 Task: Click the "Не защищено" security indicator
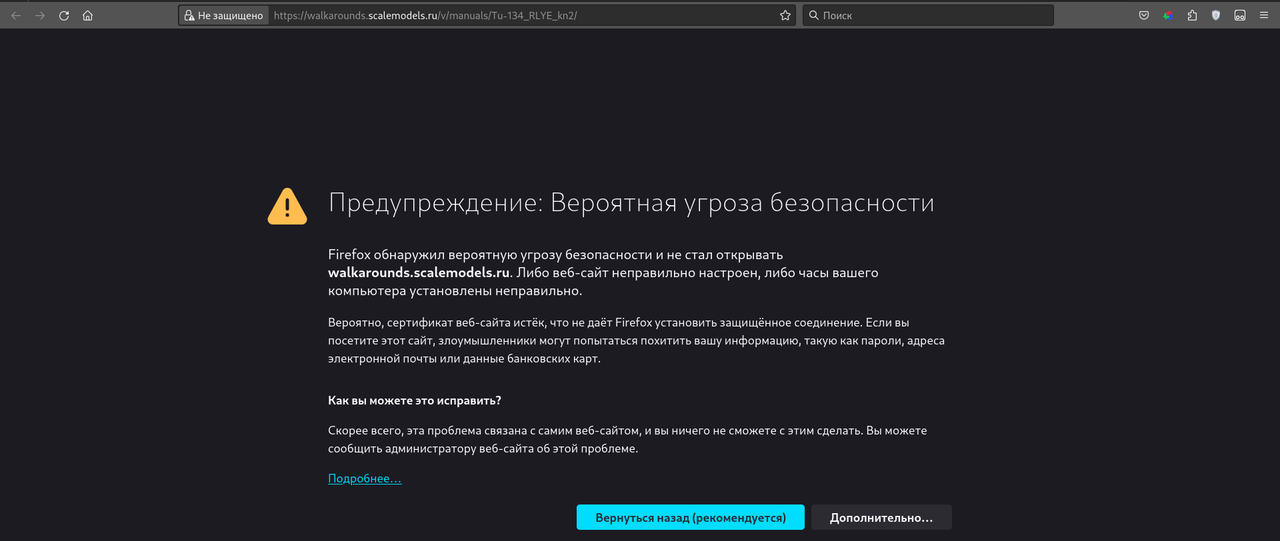(223, 15)
